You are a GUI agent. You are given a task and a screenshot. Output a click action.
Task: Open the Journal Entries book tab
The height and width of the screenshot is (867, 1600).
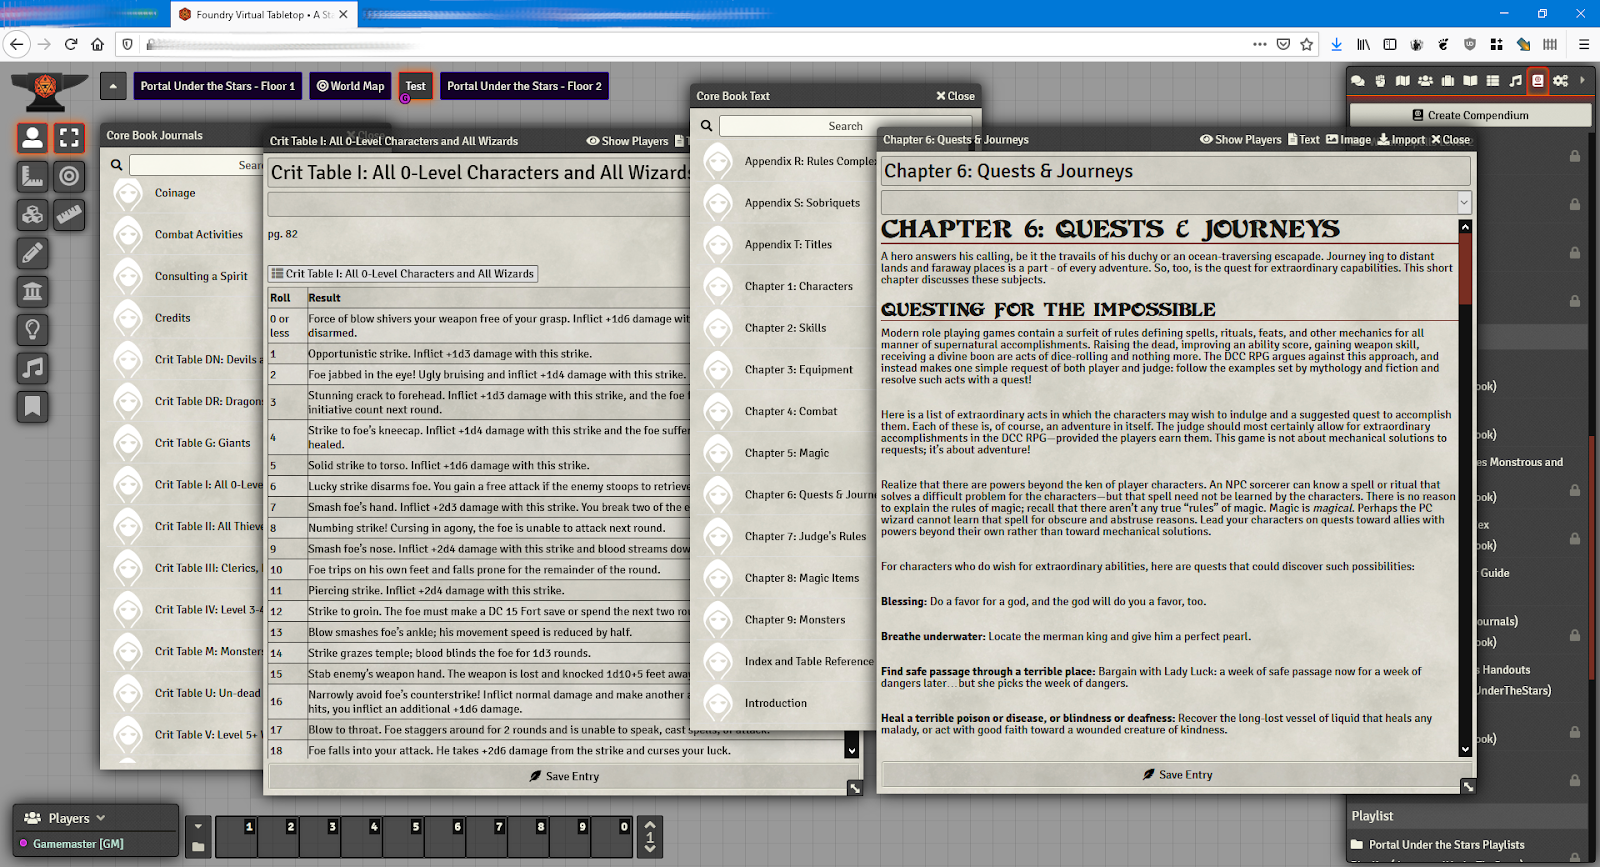click(1470, 81)
